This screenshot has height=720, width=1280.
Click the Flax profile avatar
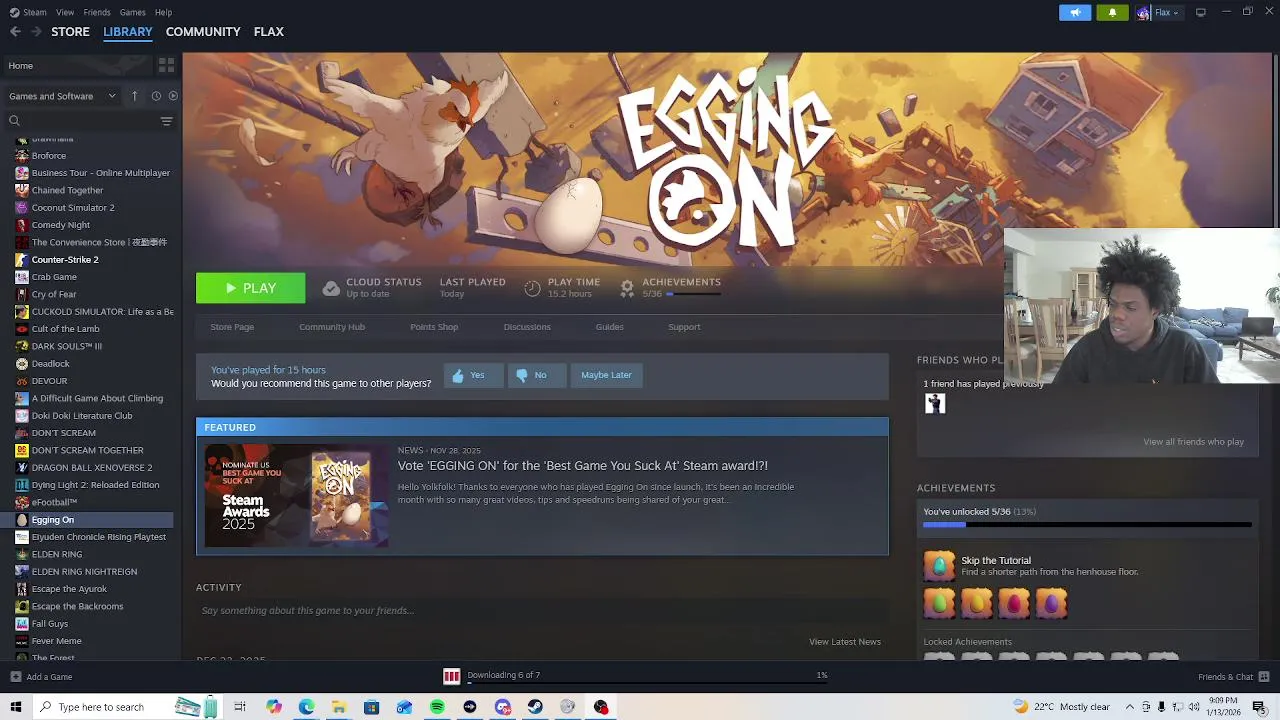click(1143, 12)
